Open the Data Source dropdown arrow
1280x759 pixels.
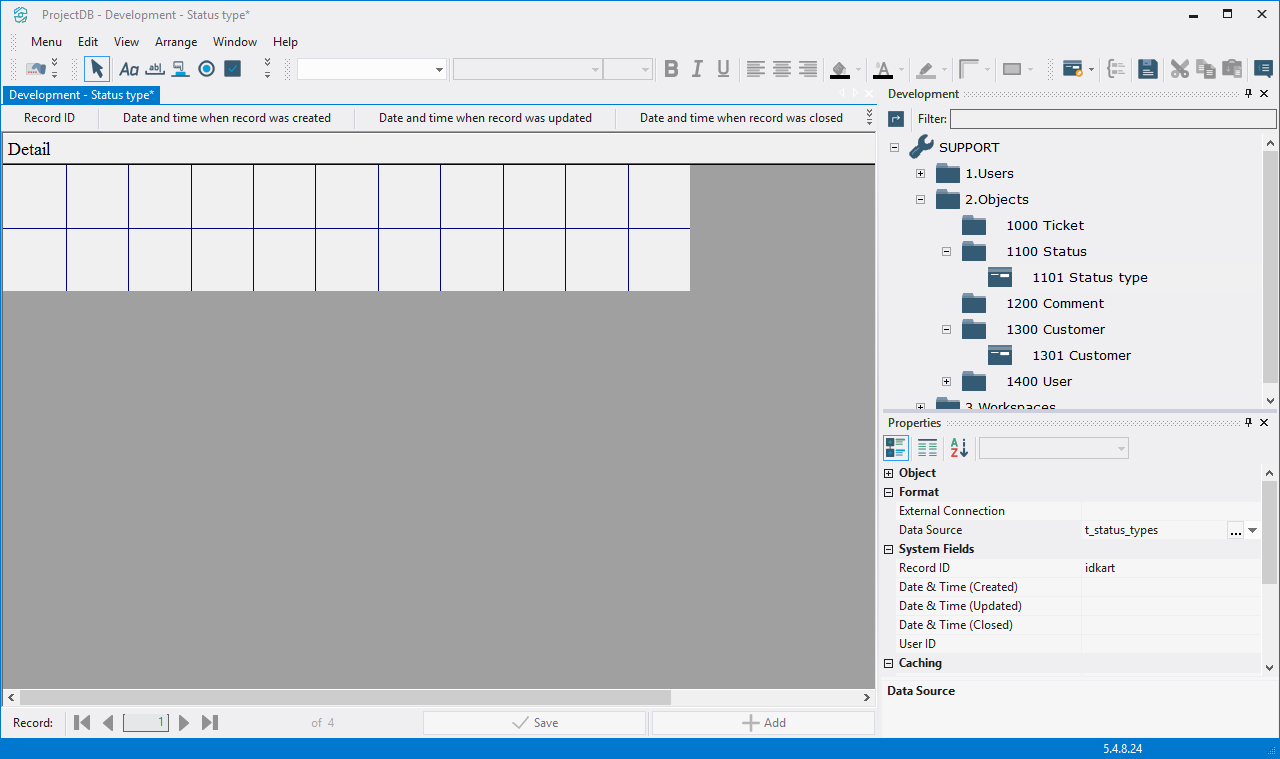pyautogui.click(x=1252, y=531)
